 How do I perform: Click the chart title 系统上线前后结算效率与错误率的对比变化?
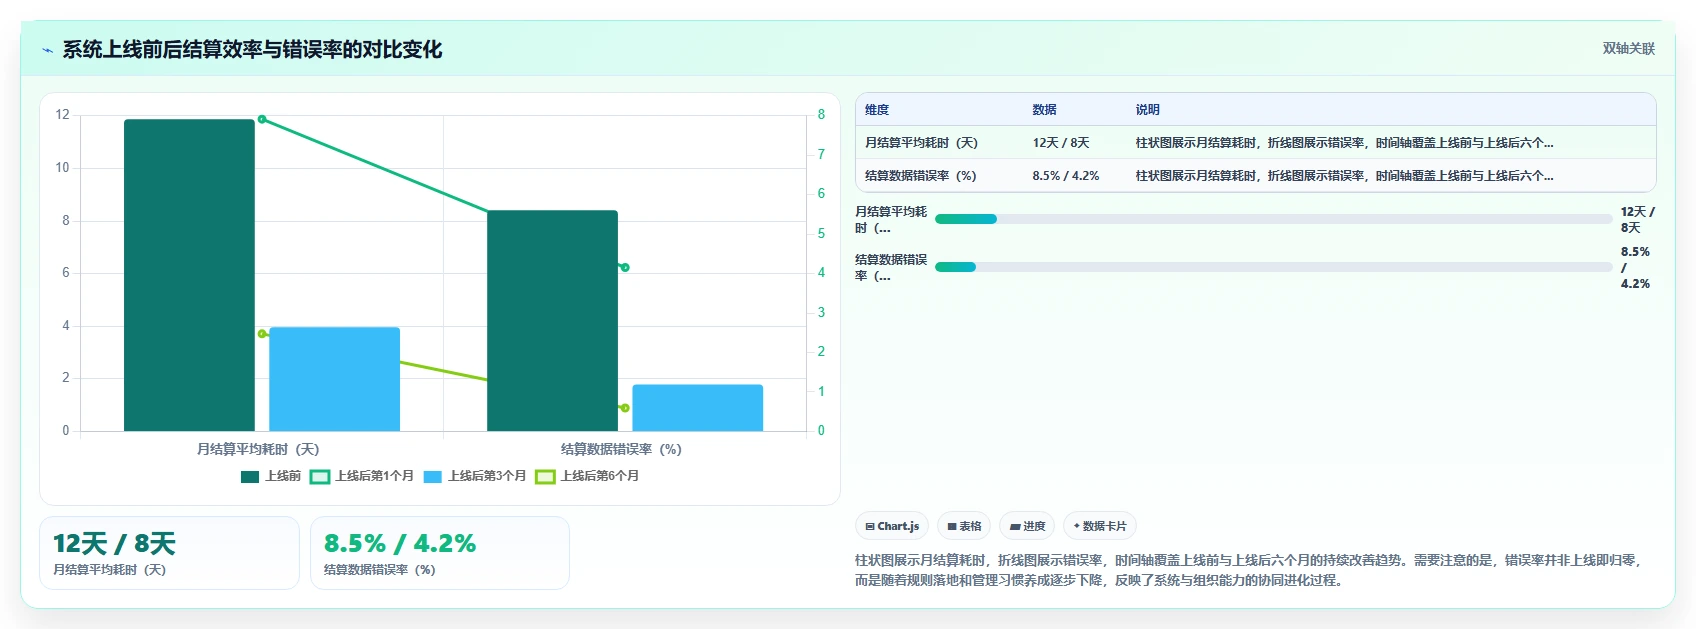click(252, 49)
